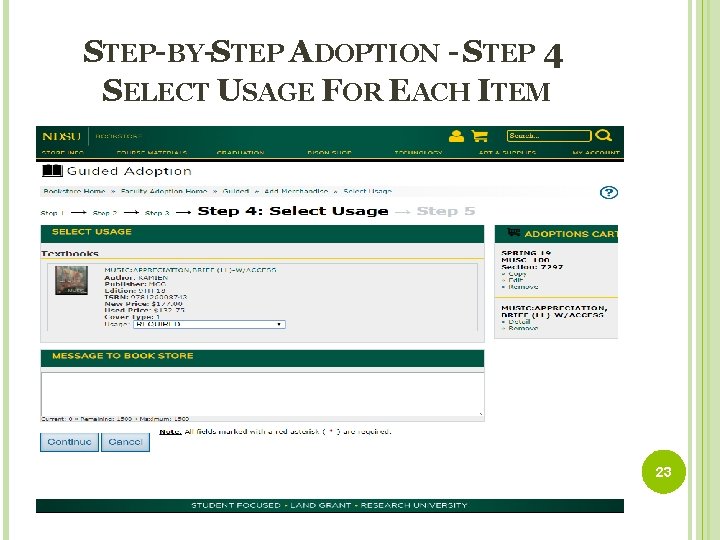Click the Step 5 label

446,211
